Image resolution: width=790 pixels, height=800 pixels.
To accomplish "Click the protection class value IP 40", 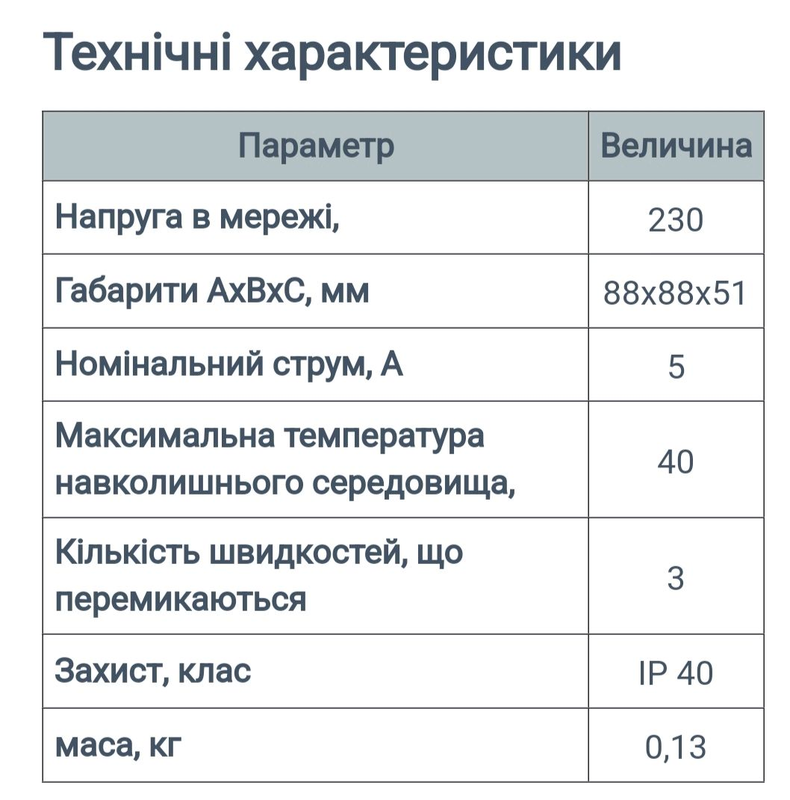I will (676, 673).
